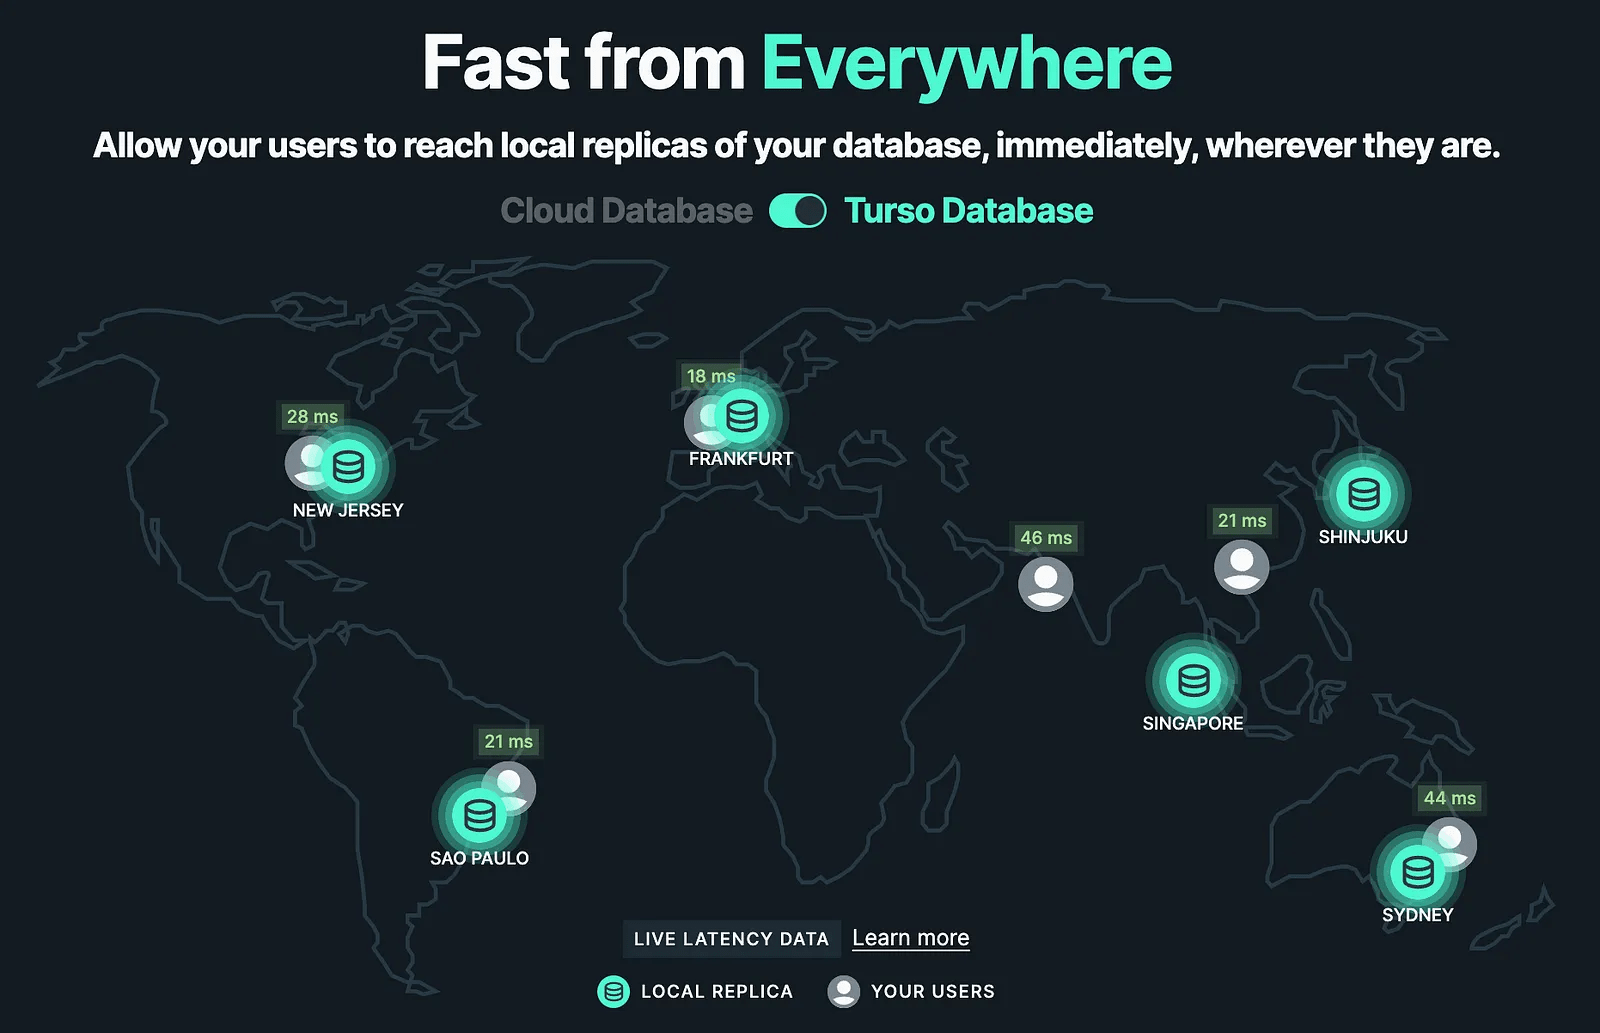Select the 18 ms badge above Frankfurt
Image resolution: width=1600 pixels, height=1033 pixels.
pos(710,375)
